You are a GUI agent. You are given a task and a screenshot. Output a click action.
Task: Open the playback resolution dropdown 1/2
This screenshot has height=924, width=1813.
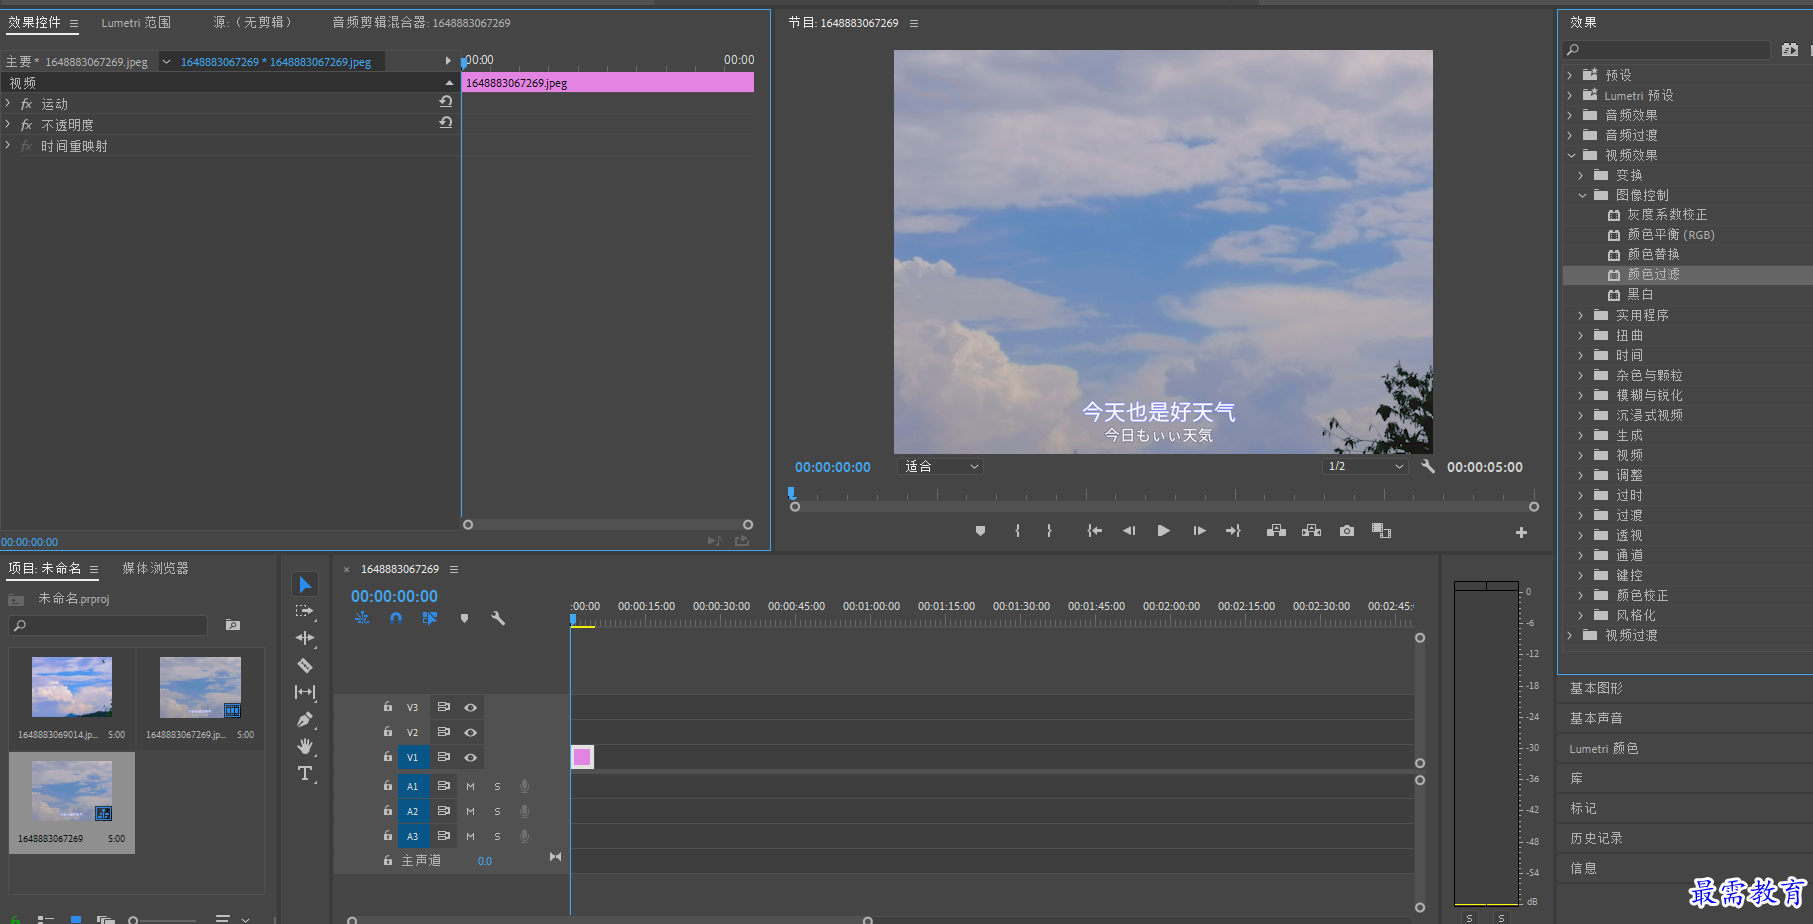click(1365, 466)
